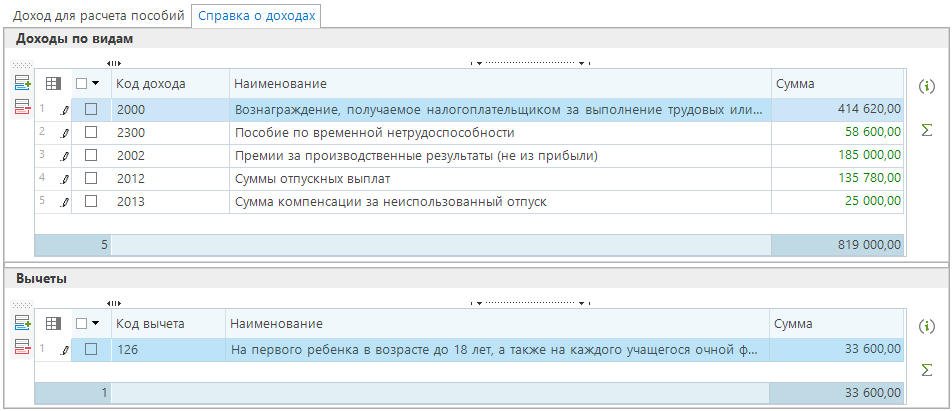
Task: Switch to the "Доход для расчета пособий" tab
Action: point(97,16)
